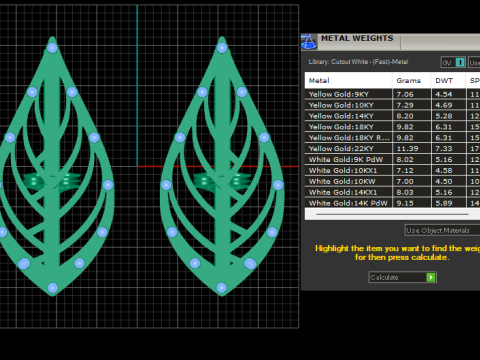Click the Metal Weights flask and scale icon

coord(309,42)
